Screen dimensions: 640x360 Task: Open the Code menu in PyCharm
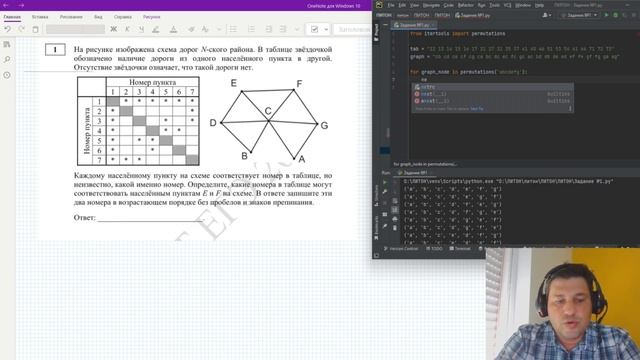coord(449,5)
